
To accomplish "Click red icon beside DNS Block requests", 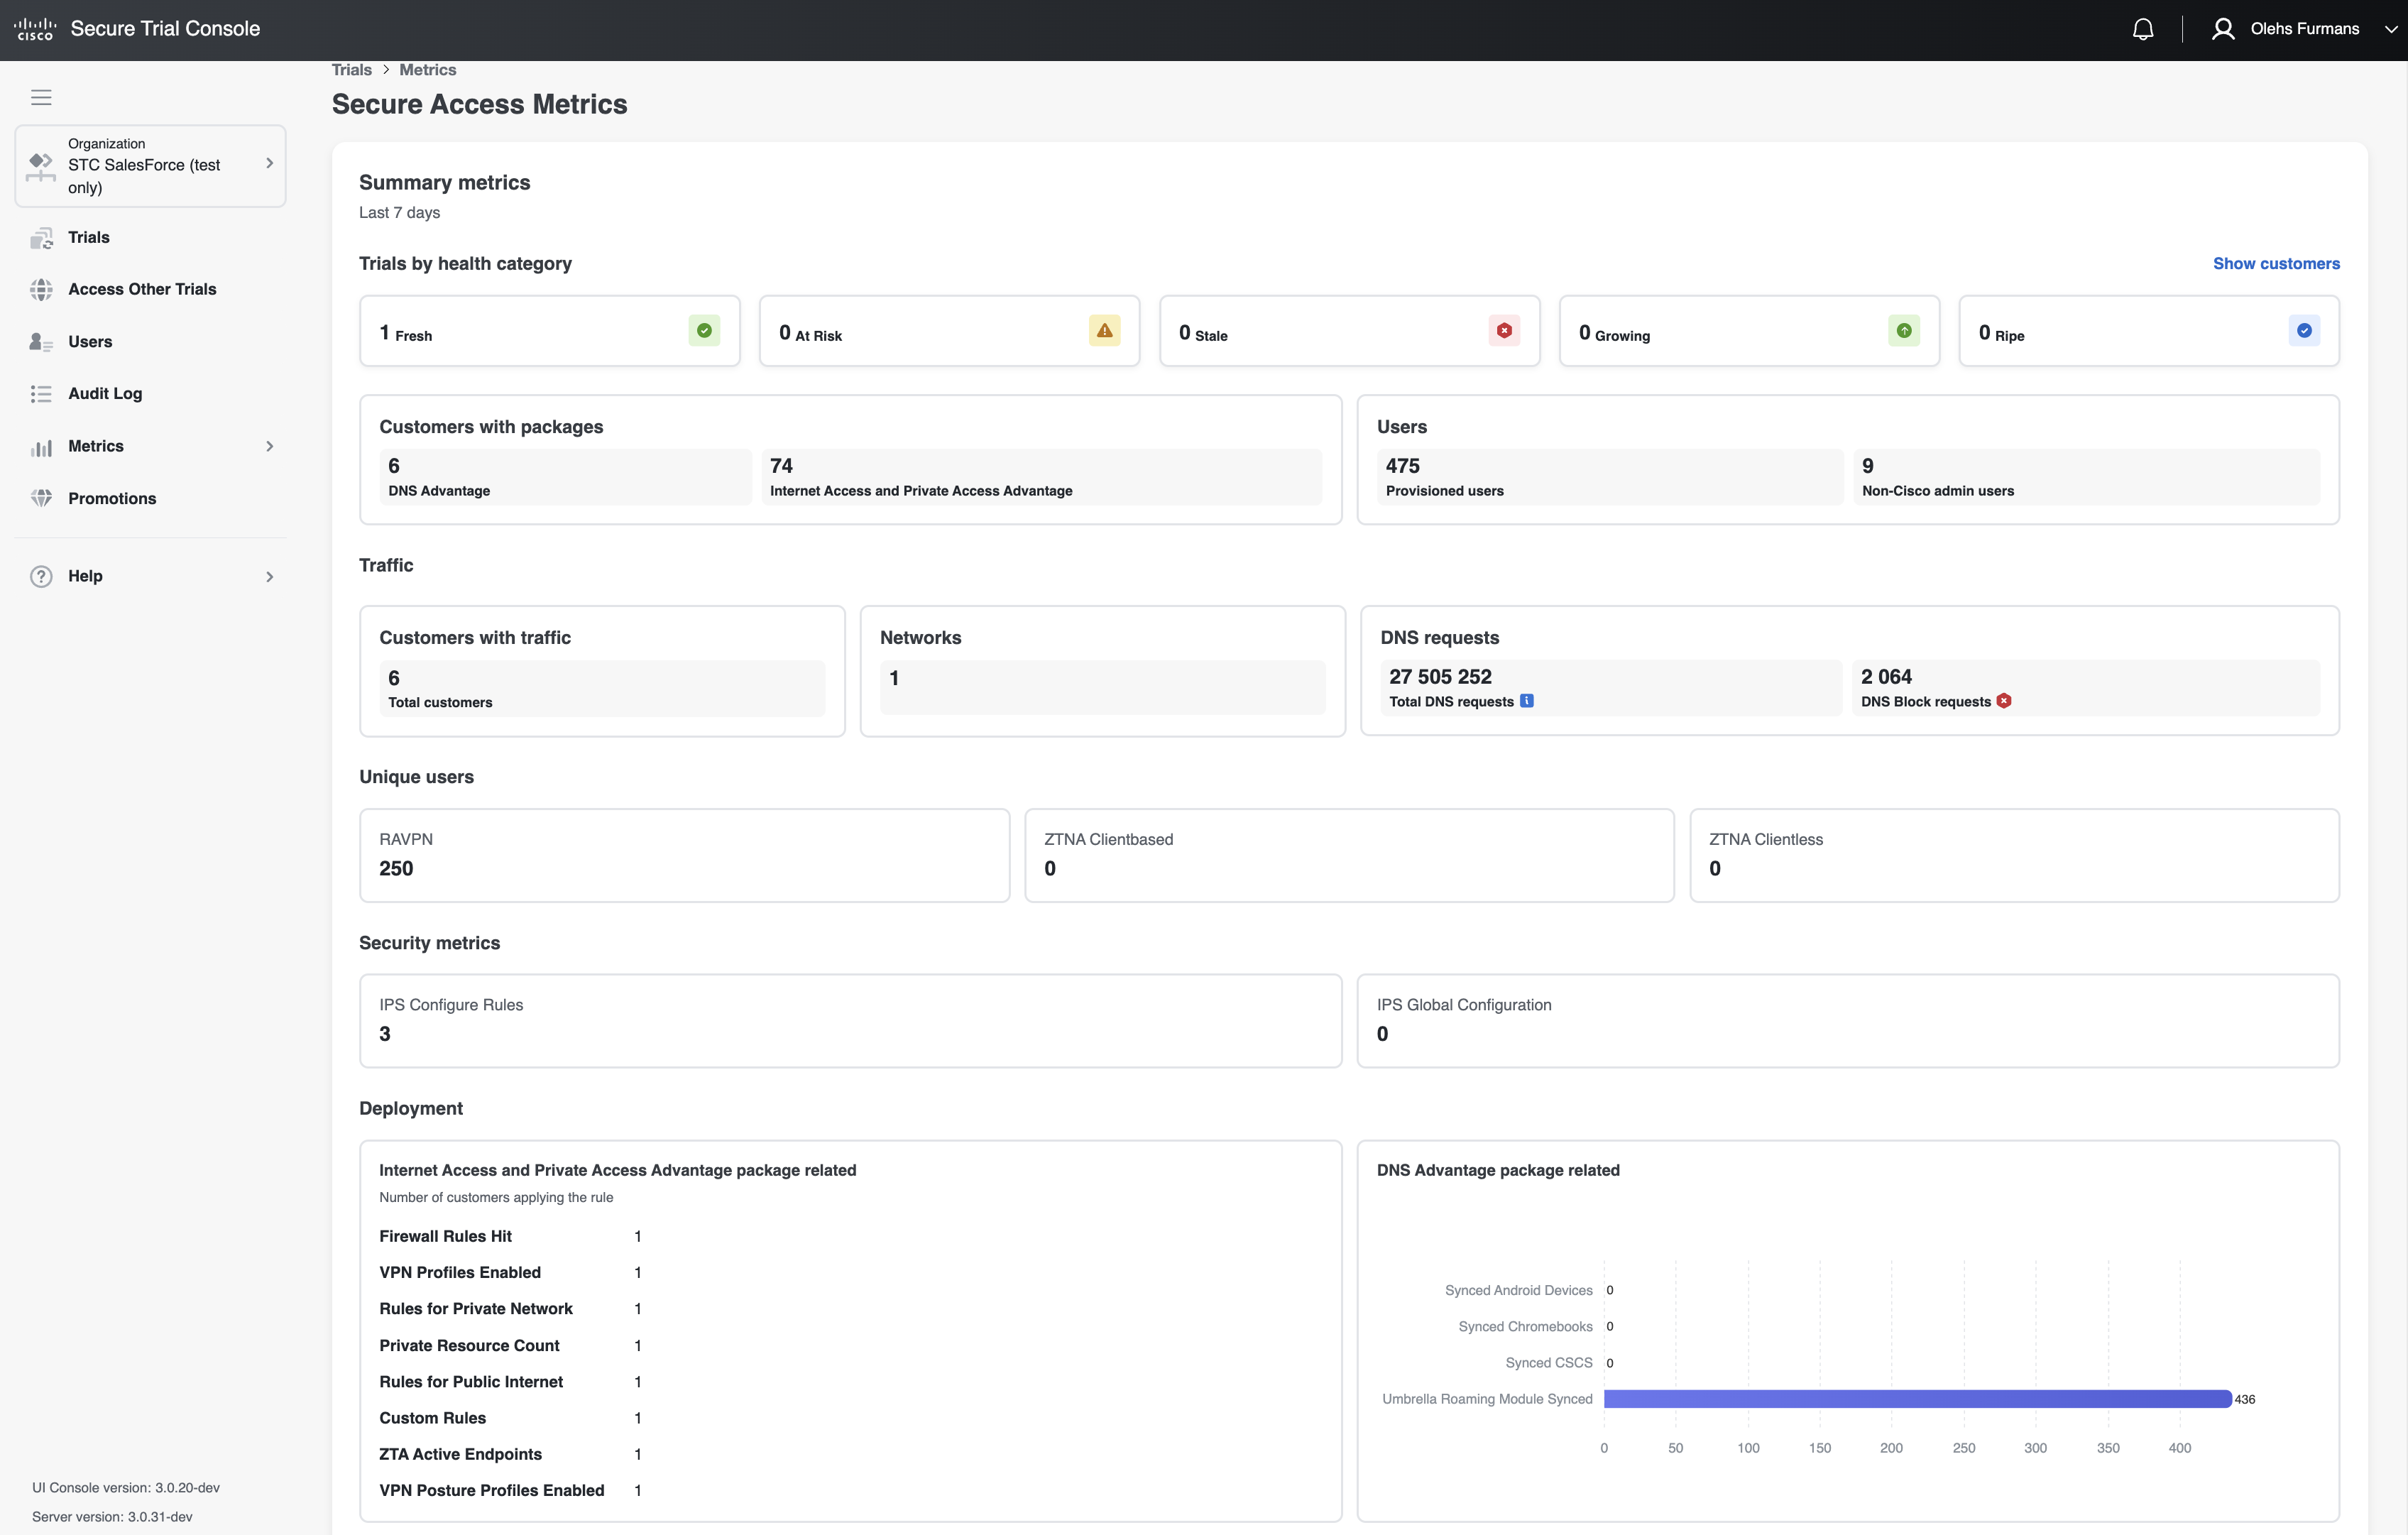I will point(2004,701).
